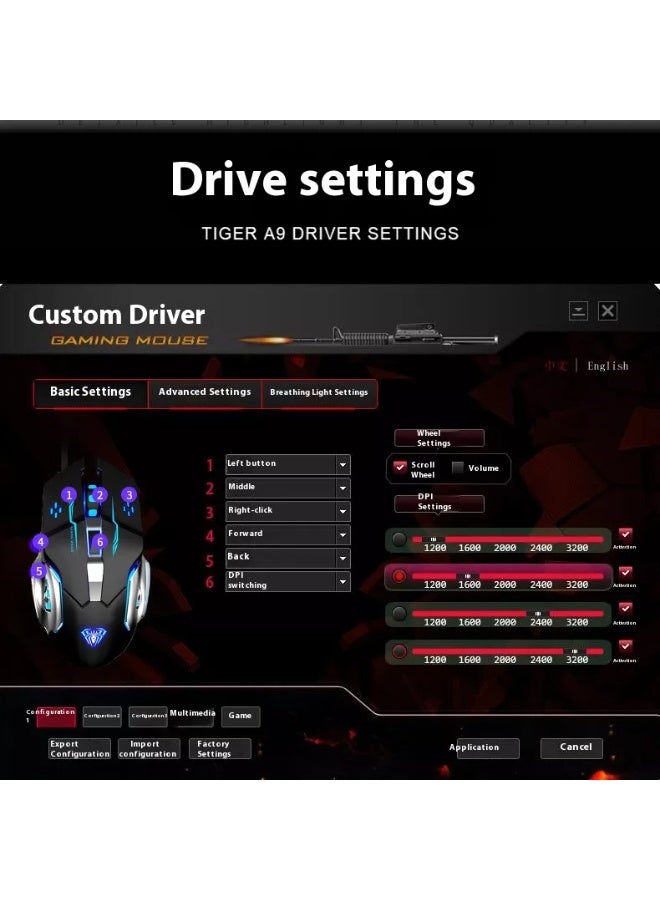Select the lit radio button of the 1600 row
Viewport: 660px width, 900px height.
399,576
